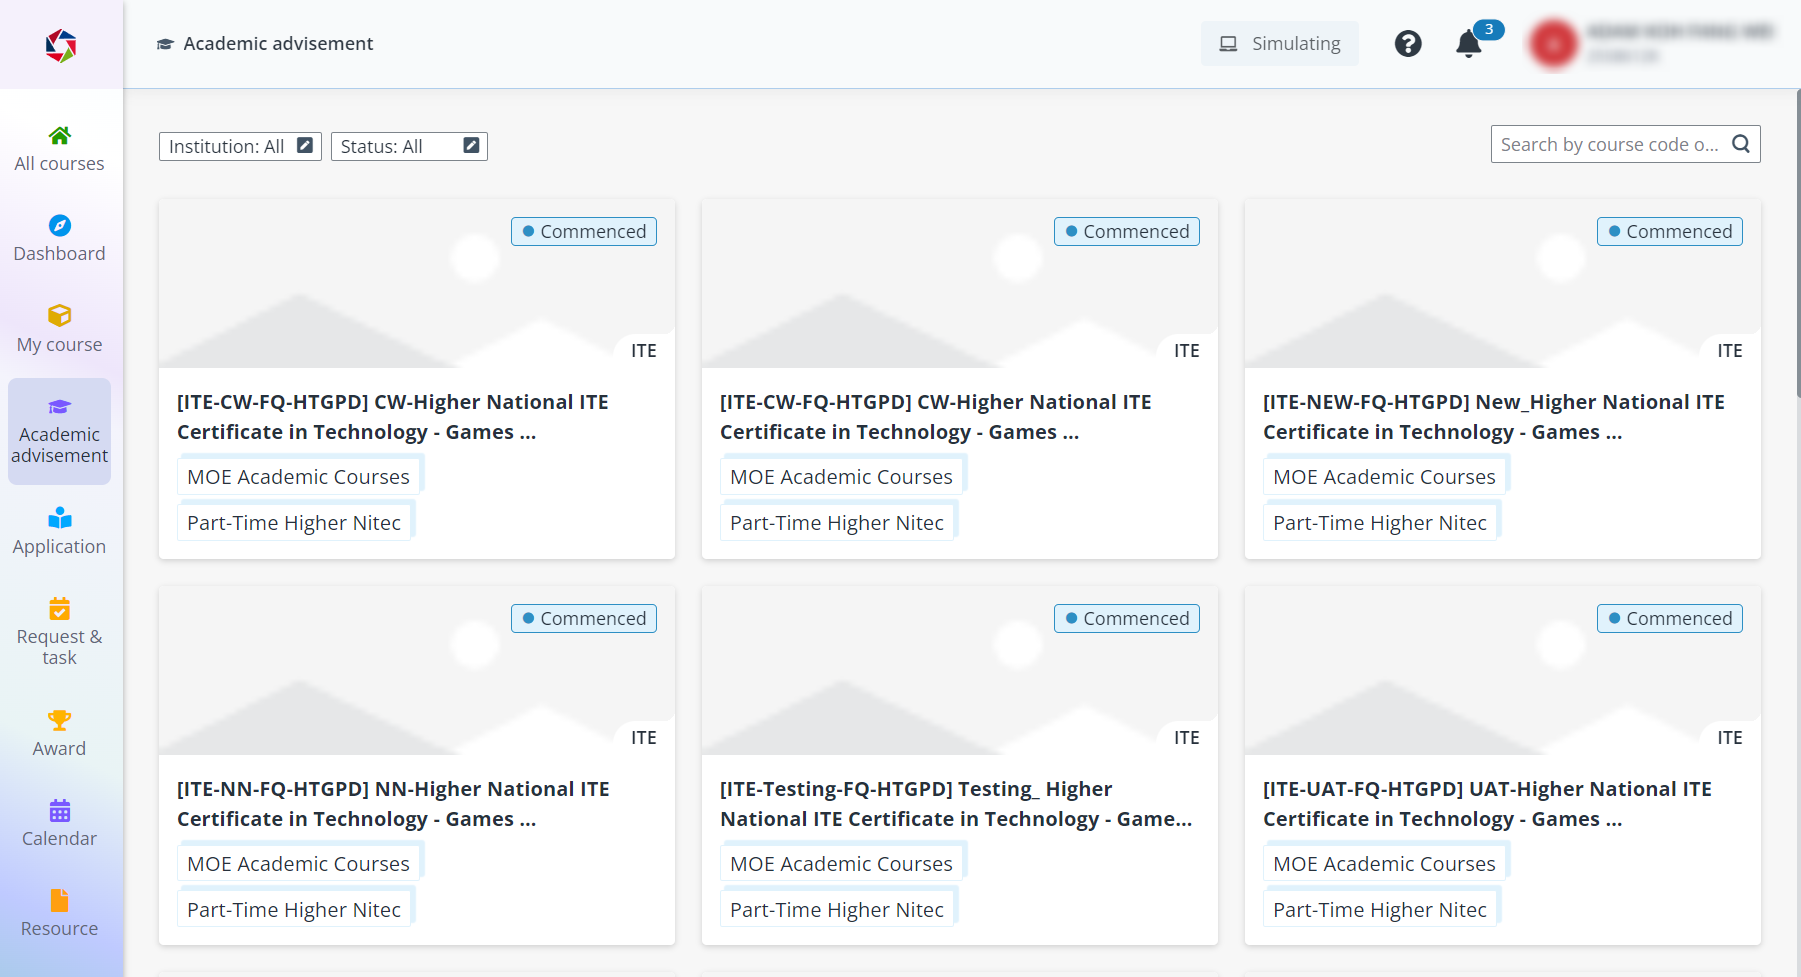This screenshot has height=977, width=1801.
Task: Click the app logo in the top-left corner
Action: (x=61, y=45)
